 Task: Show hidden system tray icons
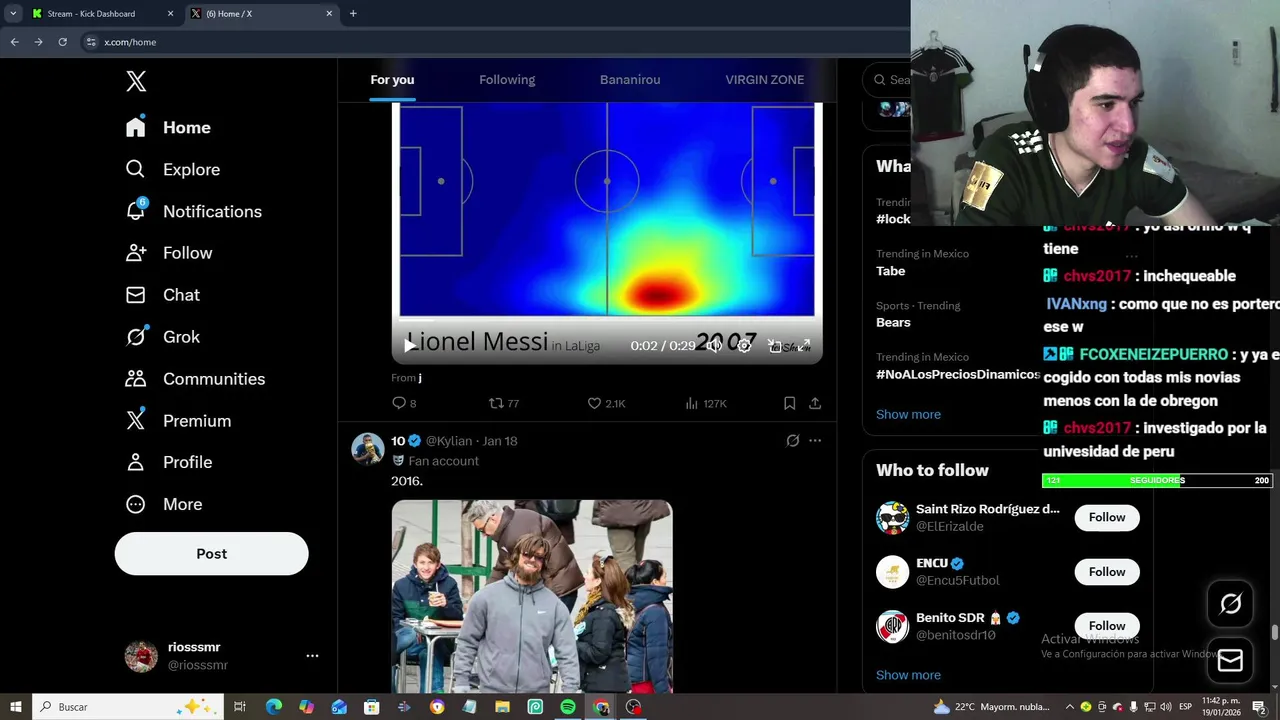click(x=1070, y=707)
